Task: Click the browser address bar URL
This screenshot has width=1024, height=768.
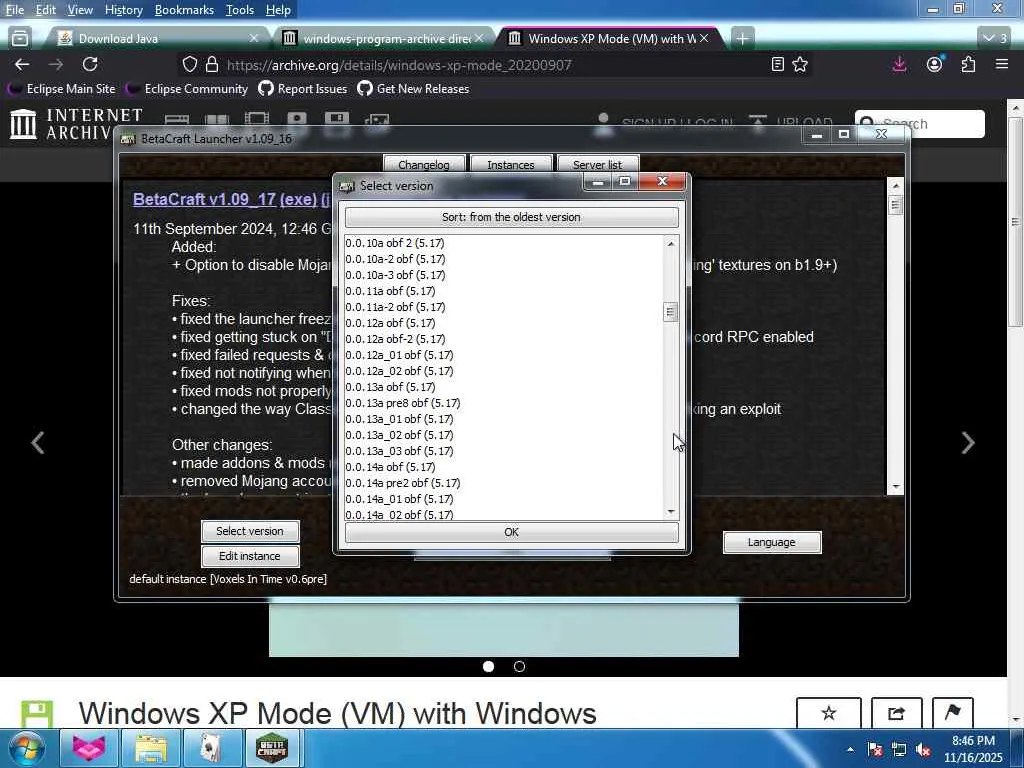Action: click(x=399, y=65)
